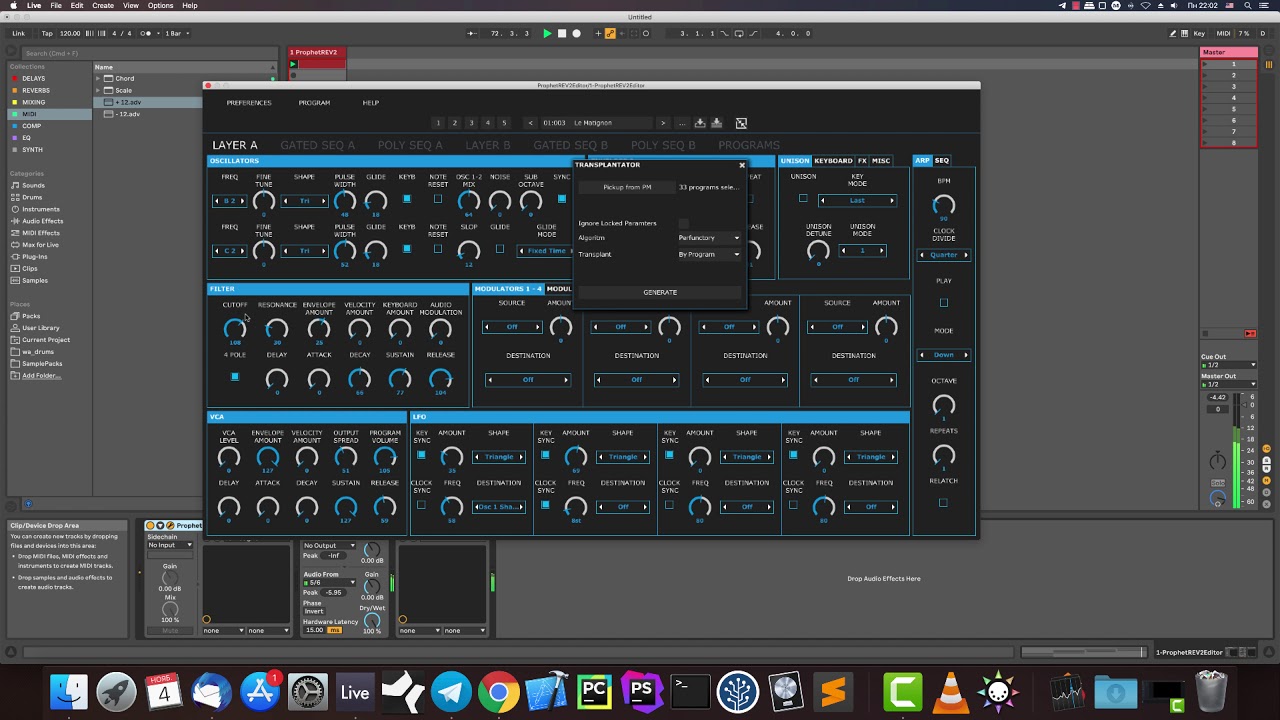This screenshot has height=720, width=1280.
Task: Open the Glide Mode selector showing Fixed Time
Action: 546,251
